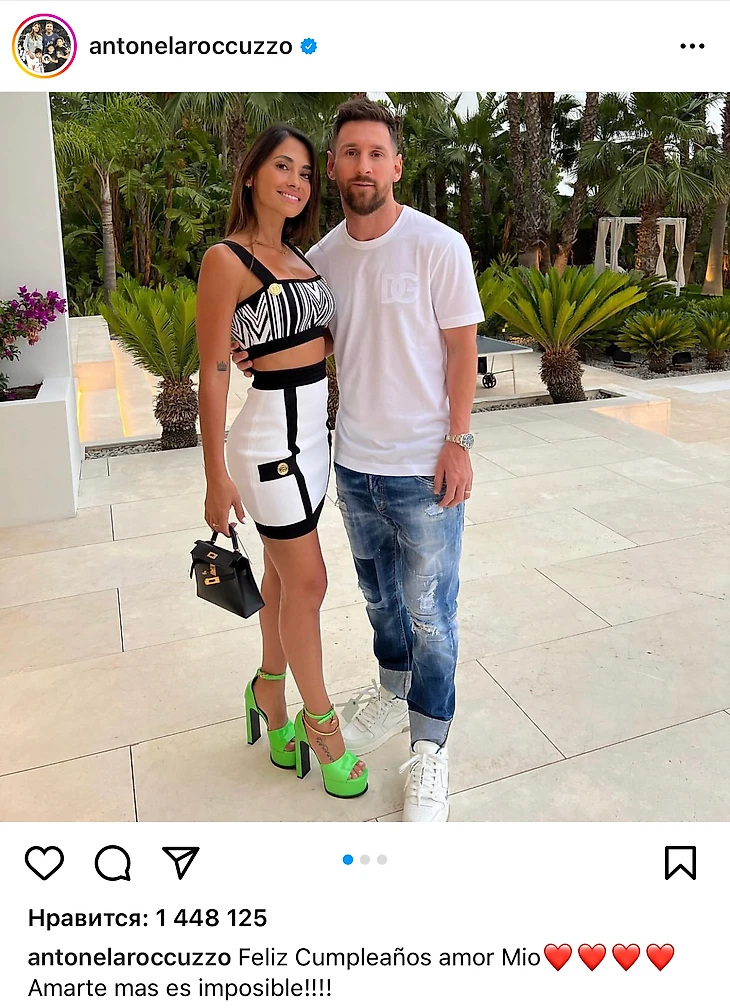This screenshot has height=1008, width=730.
Task: Select the second carousel dot indicator
Action: click(365, 860)
